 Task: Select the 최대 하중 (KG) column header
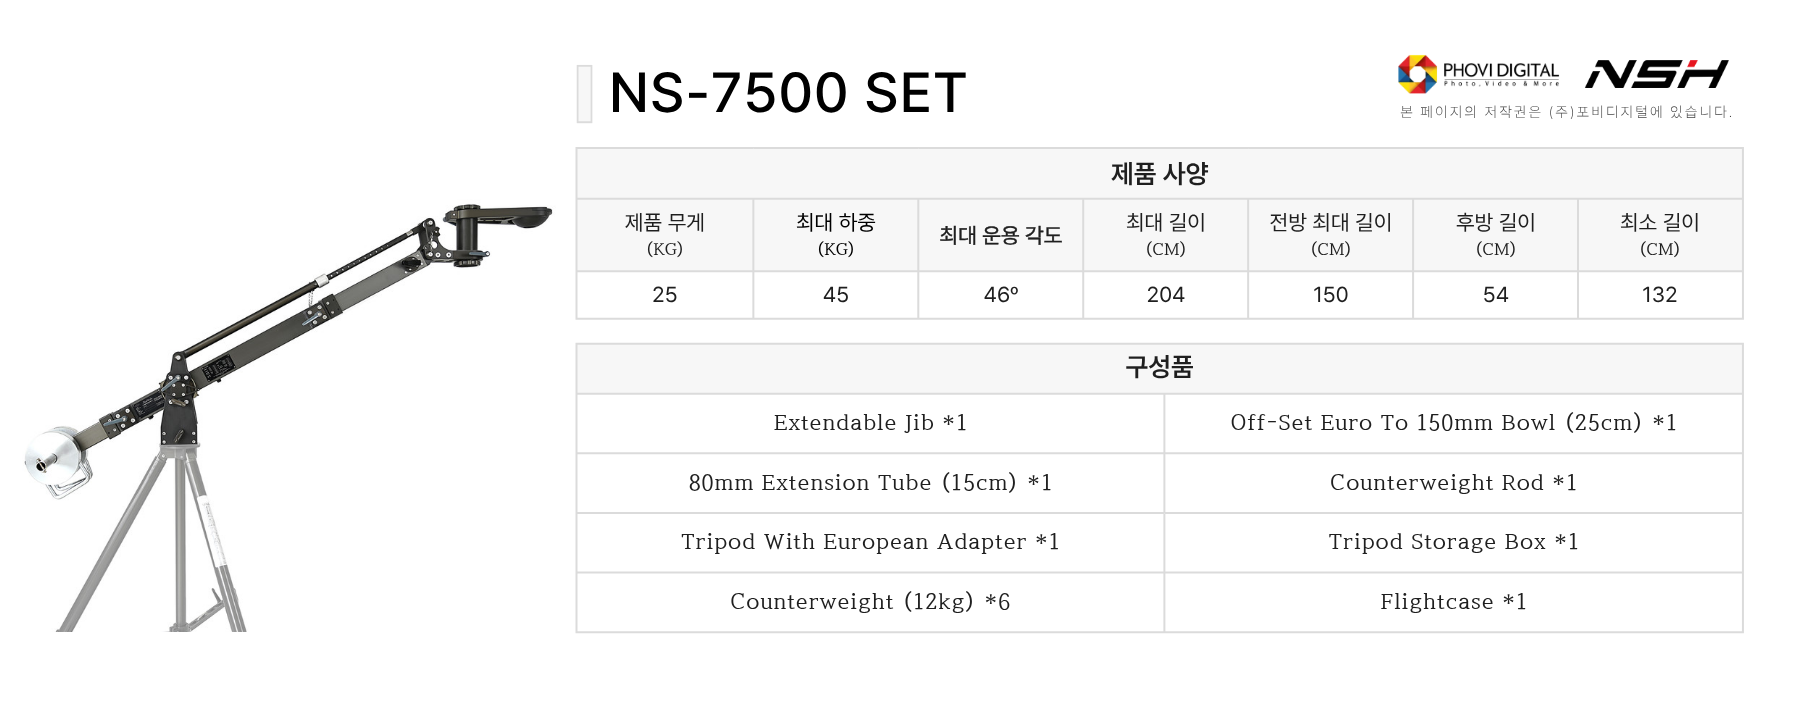click(835, 234)
